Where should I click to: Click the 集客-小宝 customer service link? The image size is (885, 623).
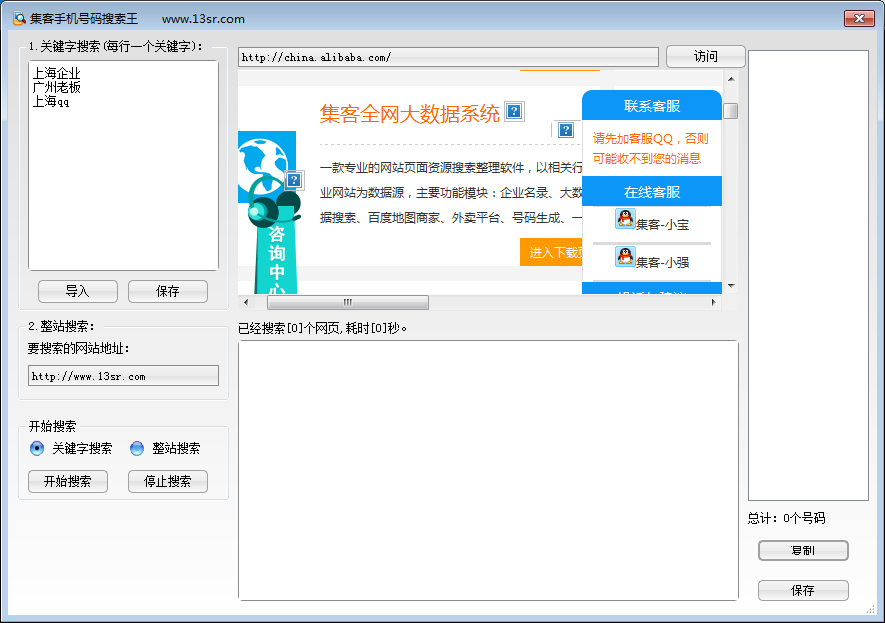(x=663, y=225)
